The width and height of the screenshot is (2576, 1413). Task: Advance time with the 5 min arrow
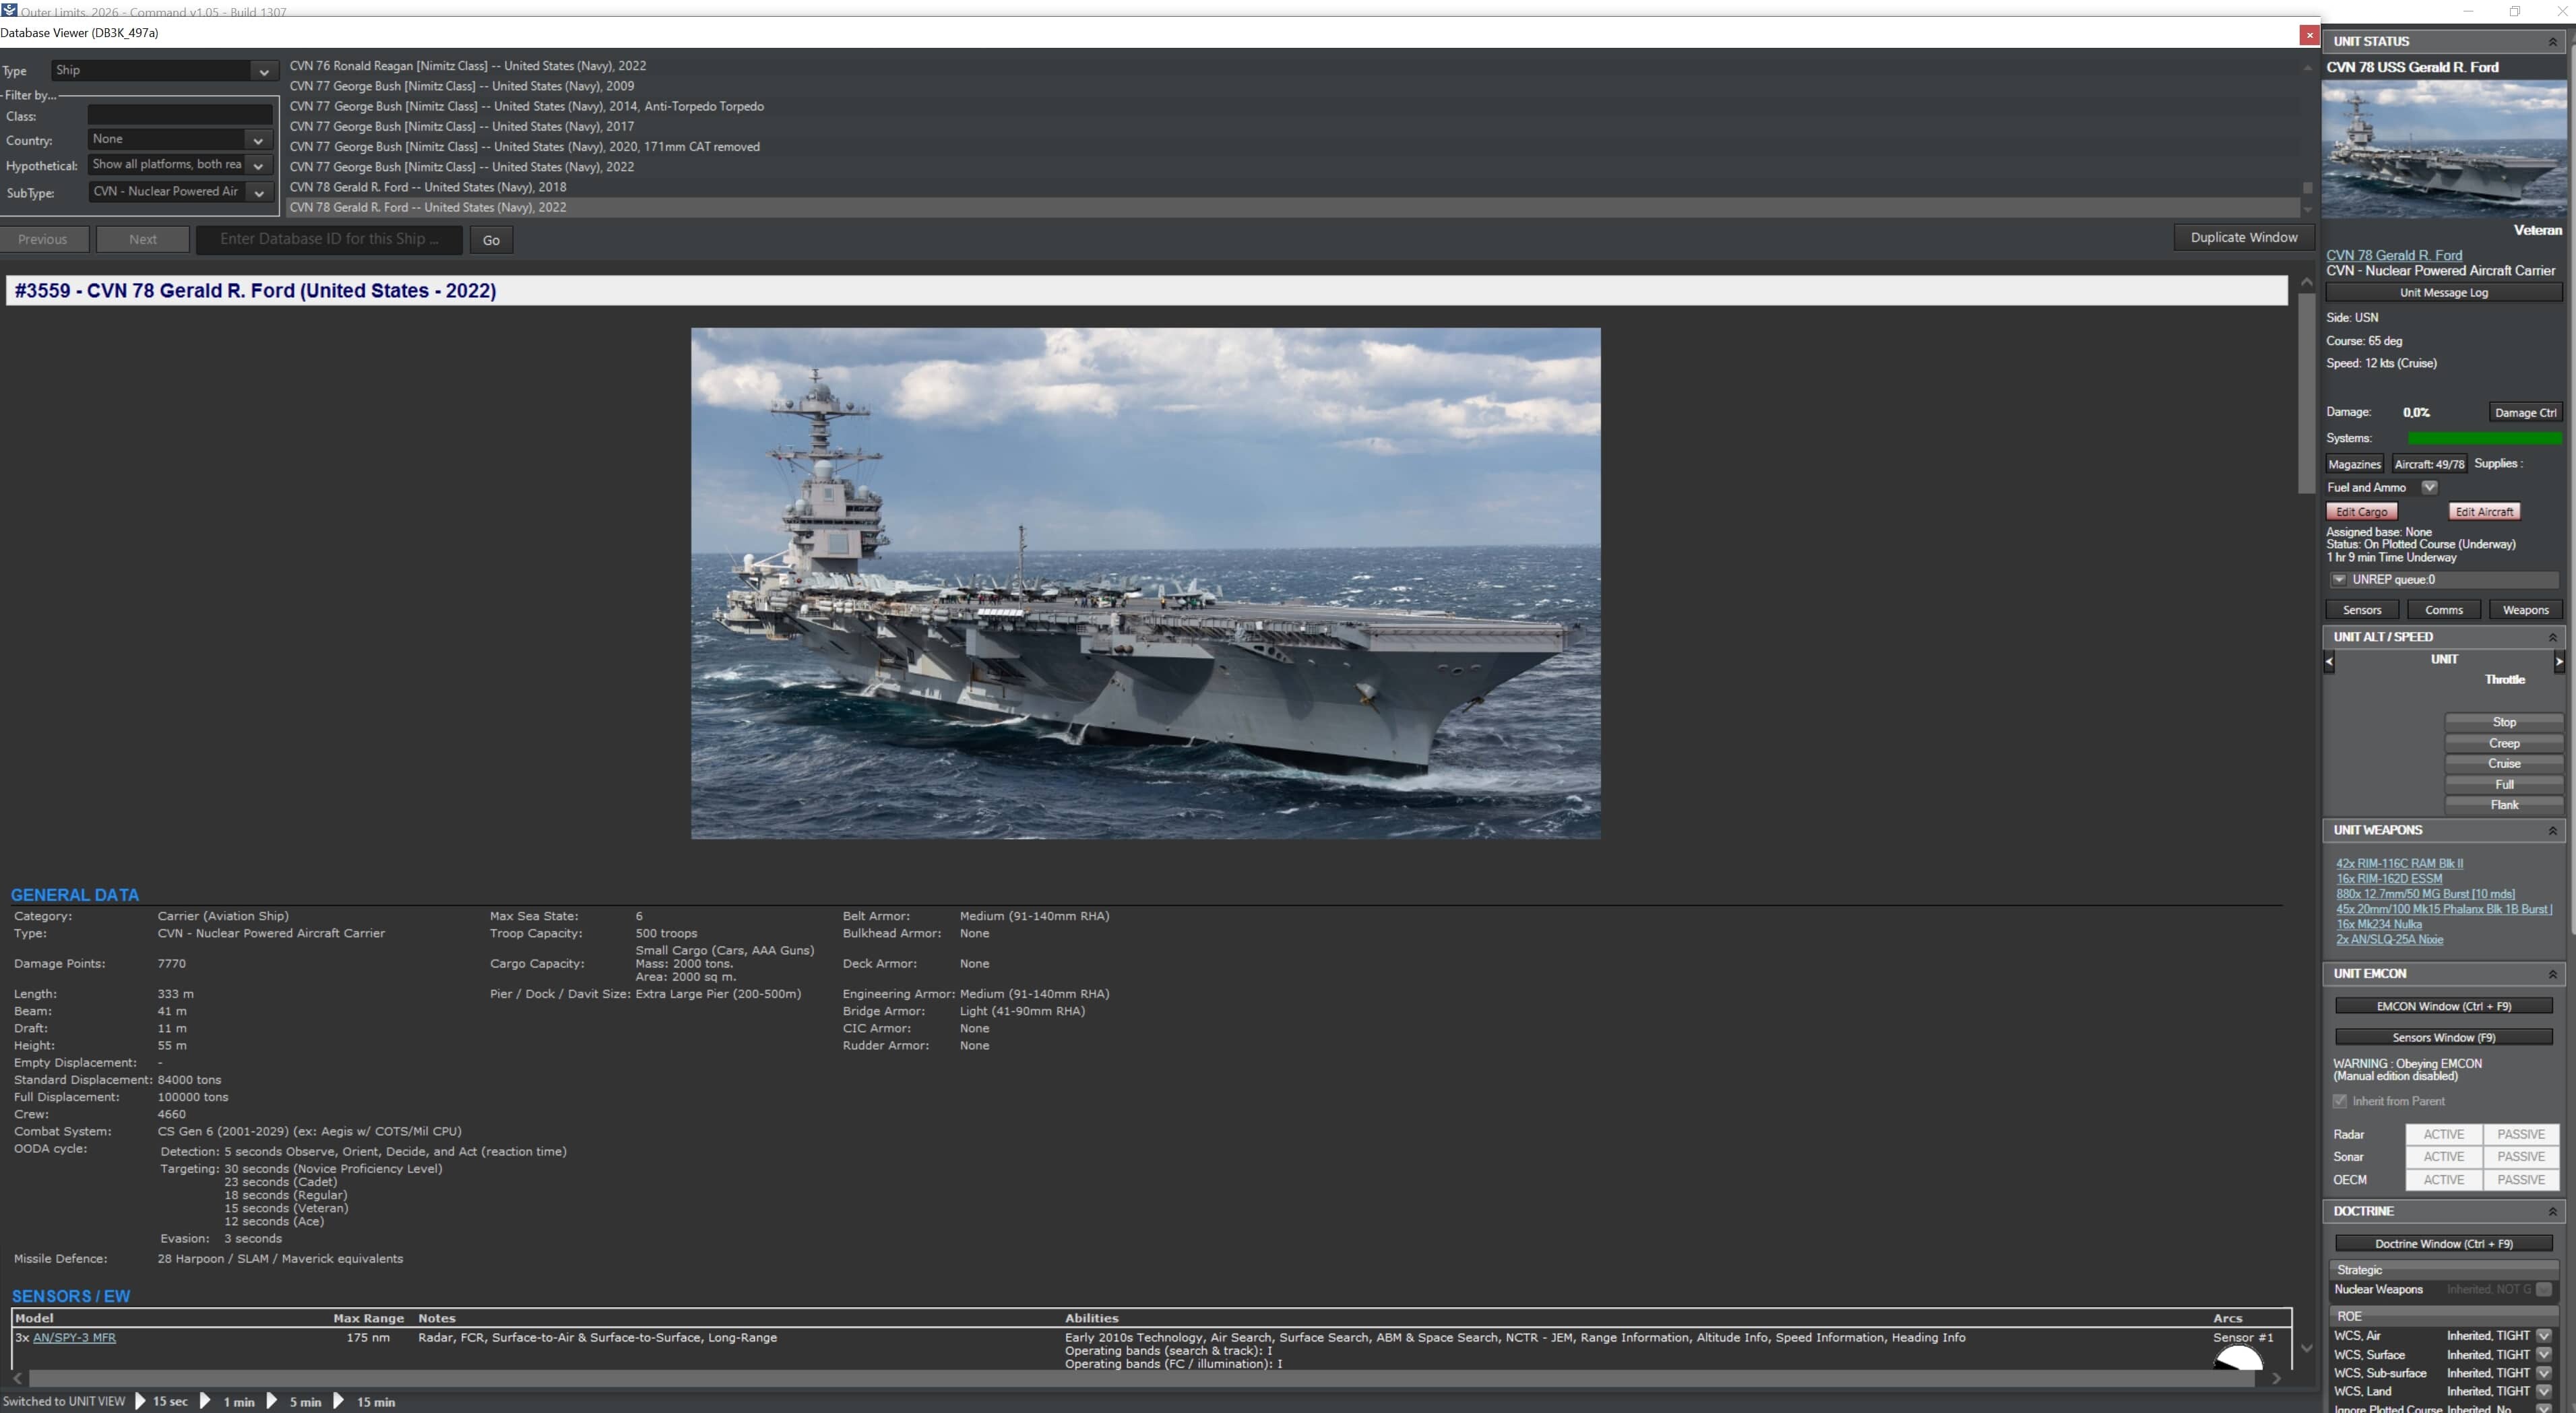[x=271, y=1401]
